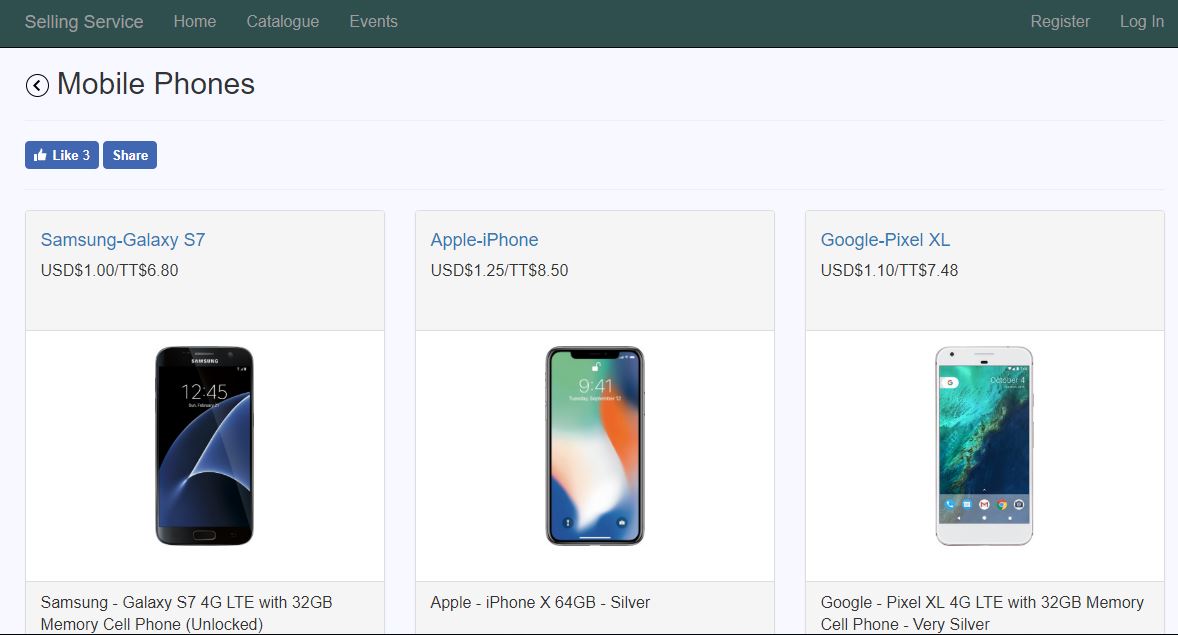Click the Apple iPhone X 64GB Silver description
This screenshot has width=1178, height=635.
[540, 603]
